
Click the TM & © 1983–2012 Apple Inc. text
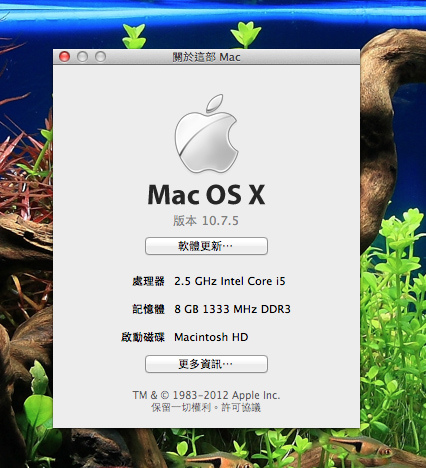pos(206,395)
